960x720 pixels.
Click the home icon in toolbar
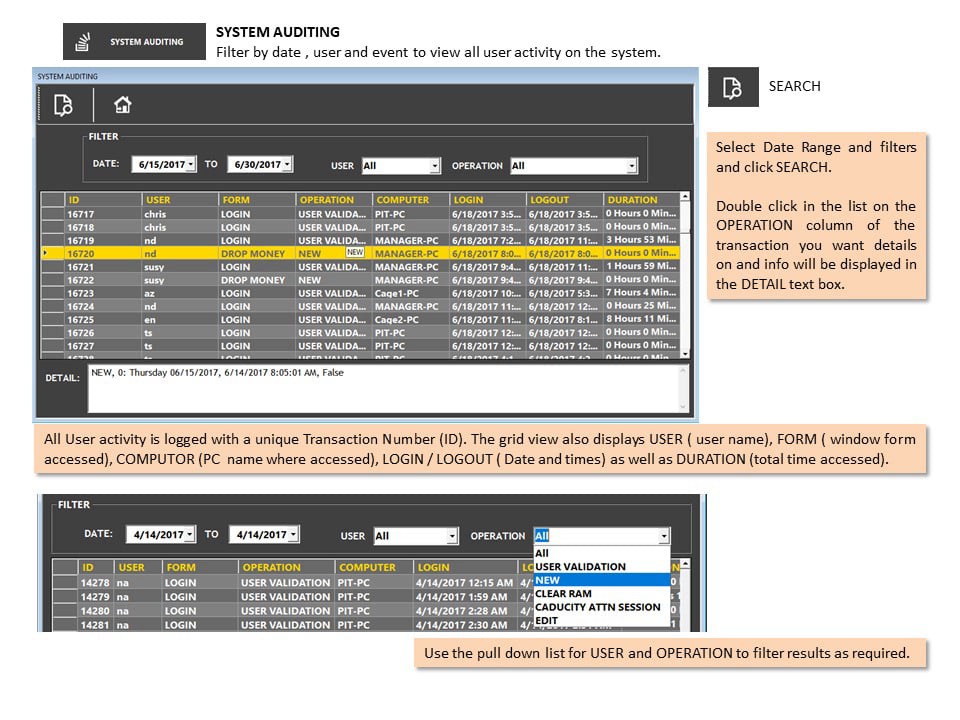tap(122, 105)
